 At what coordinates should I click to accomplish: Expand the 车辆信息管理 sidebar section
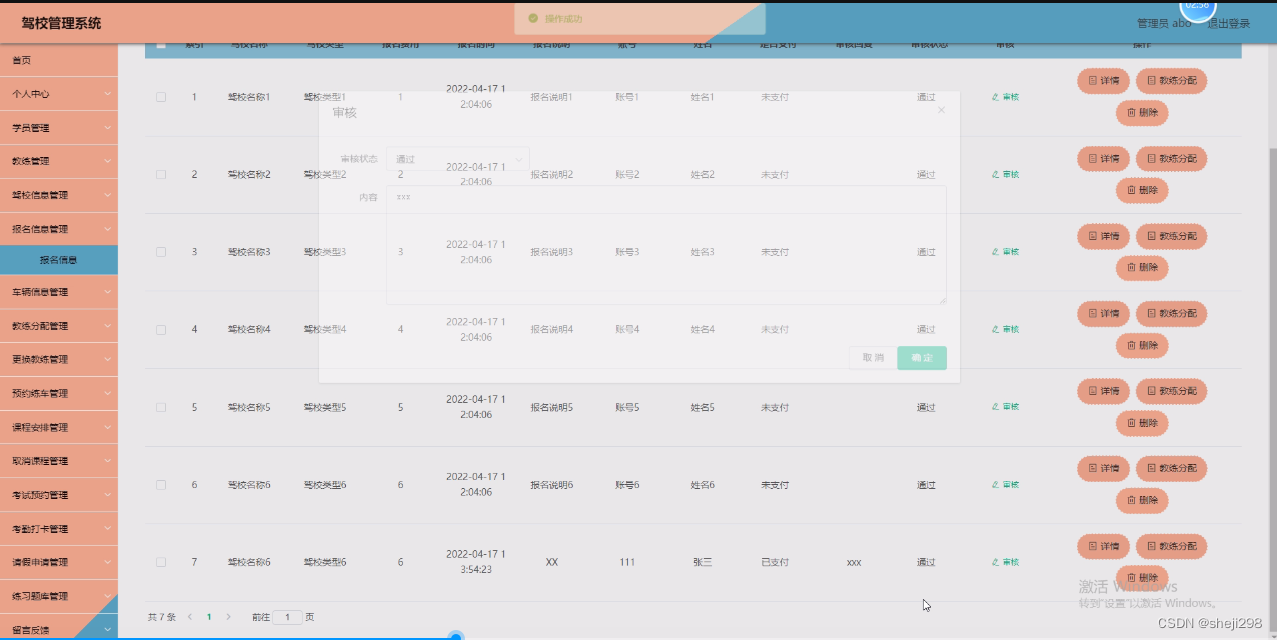[58, 291]
